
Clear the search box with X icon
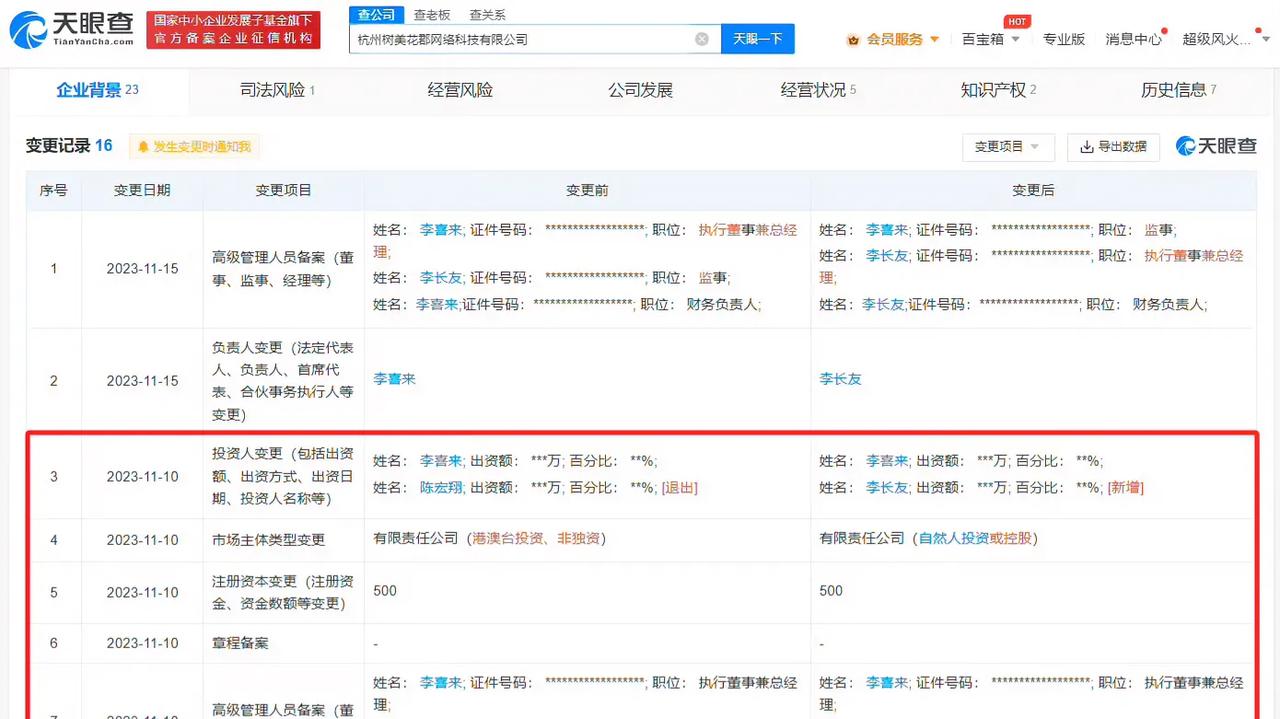702,39
